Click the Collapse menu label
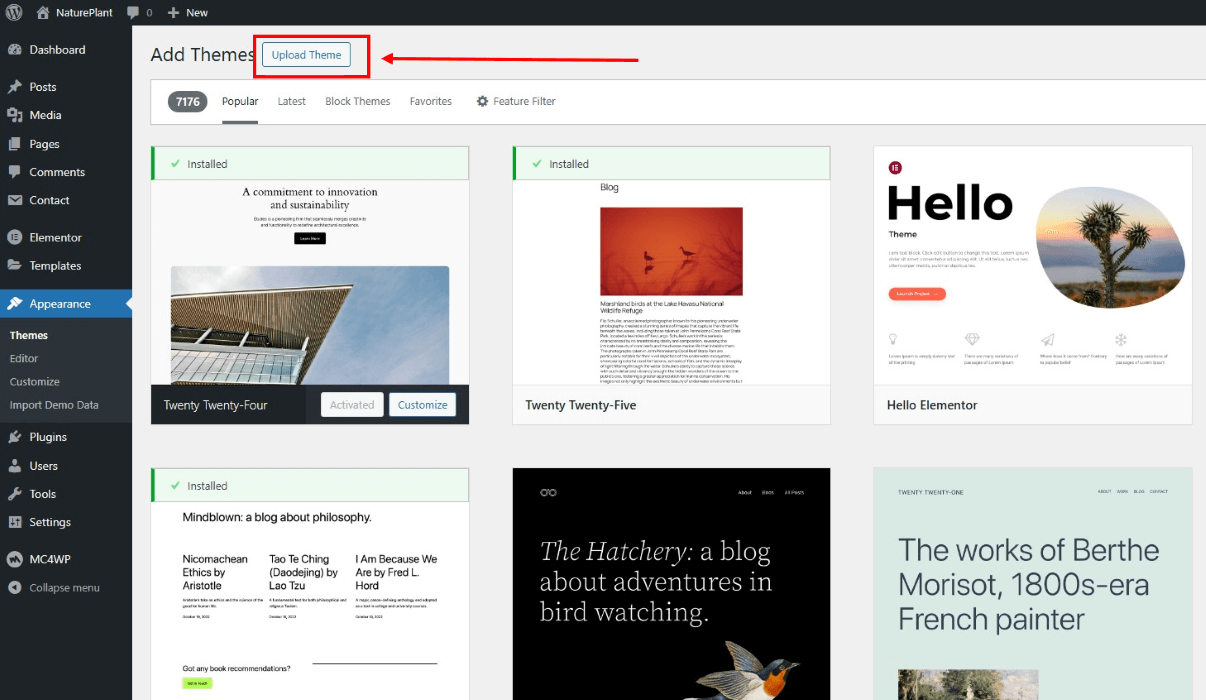Screen dimensions: 1206x700 coord(65,588)
